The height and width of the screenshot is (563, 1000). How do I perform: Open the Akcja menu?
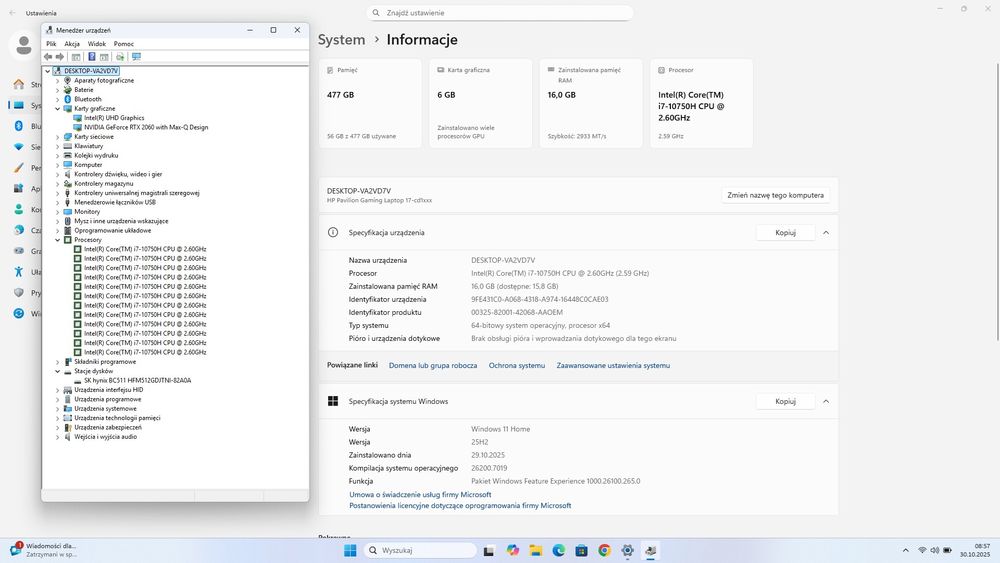click(72, 44)
